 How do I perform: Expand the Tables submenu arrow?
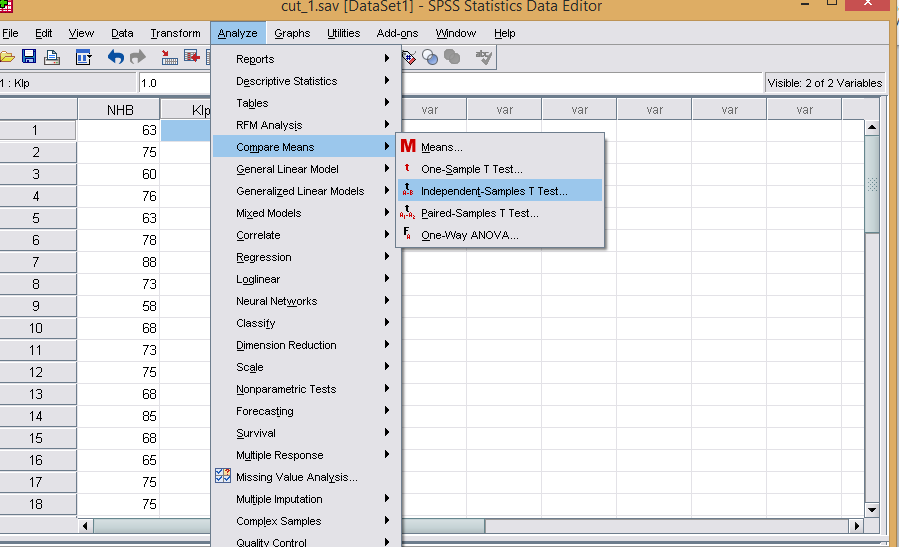[x=387, y=103]
